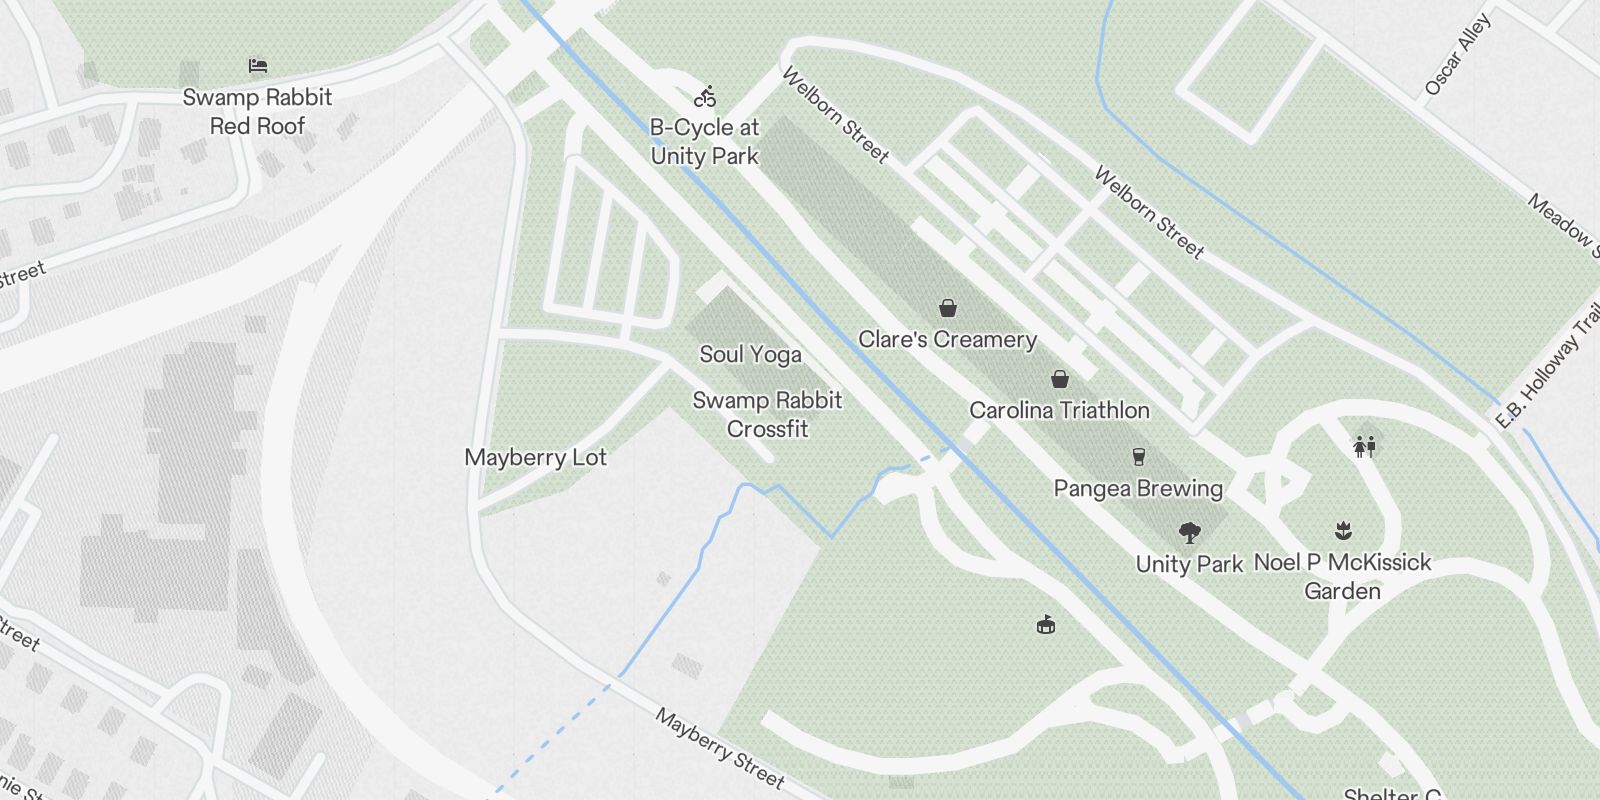
Task: Click the Soul Yoga place label
Action: [x=750, y=354]
